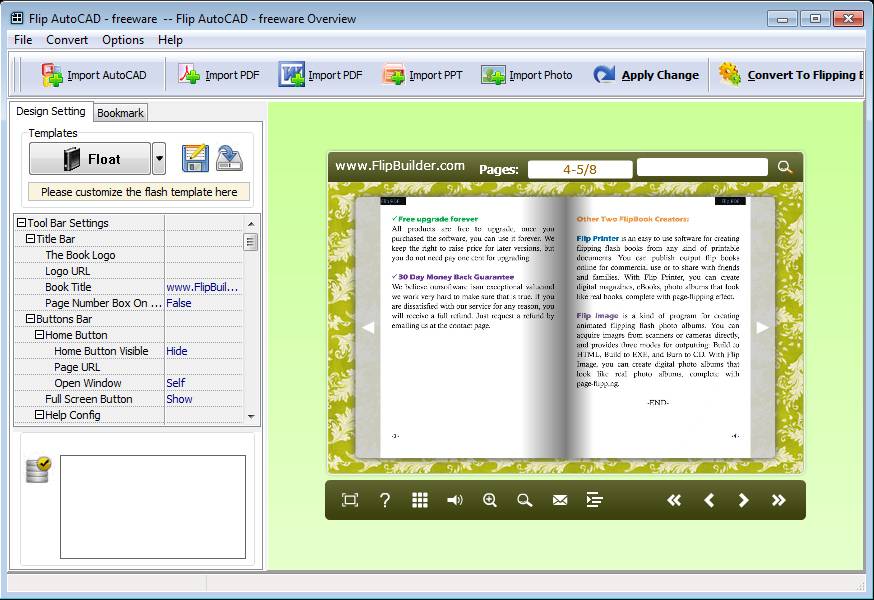Click Import AutoCAD button
The image size is (874, 600).
click(x=94, y=75)
